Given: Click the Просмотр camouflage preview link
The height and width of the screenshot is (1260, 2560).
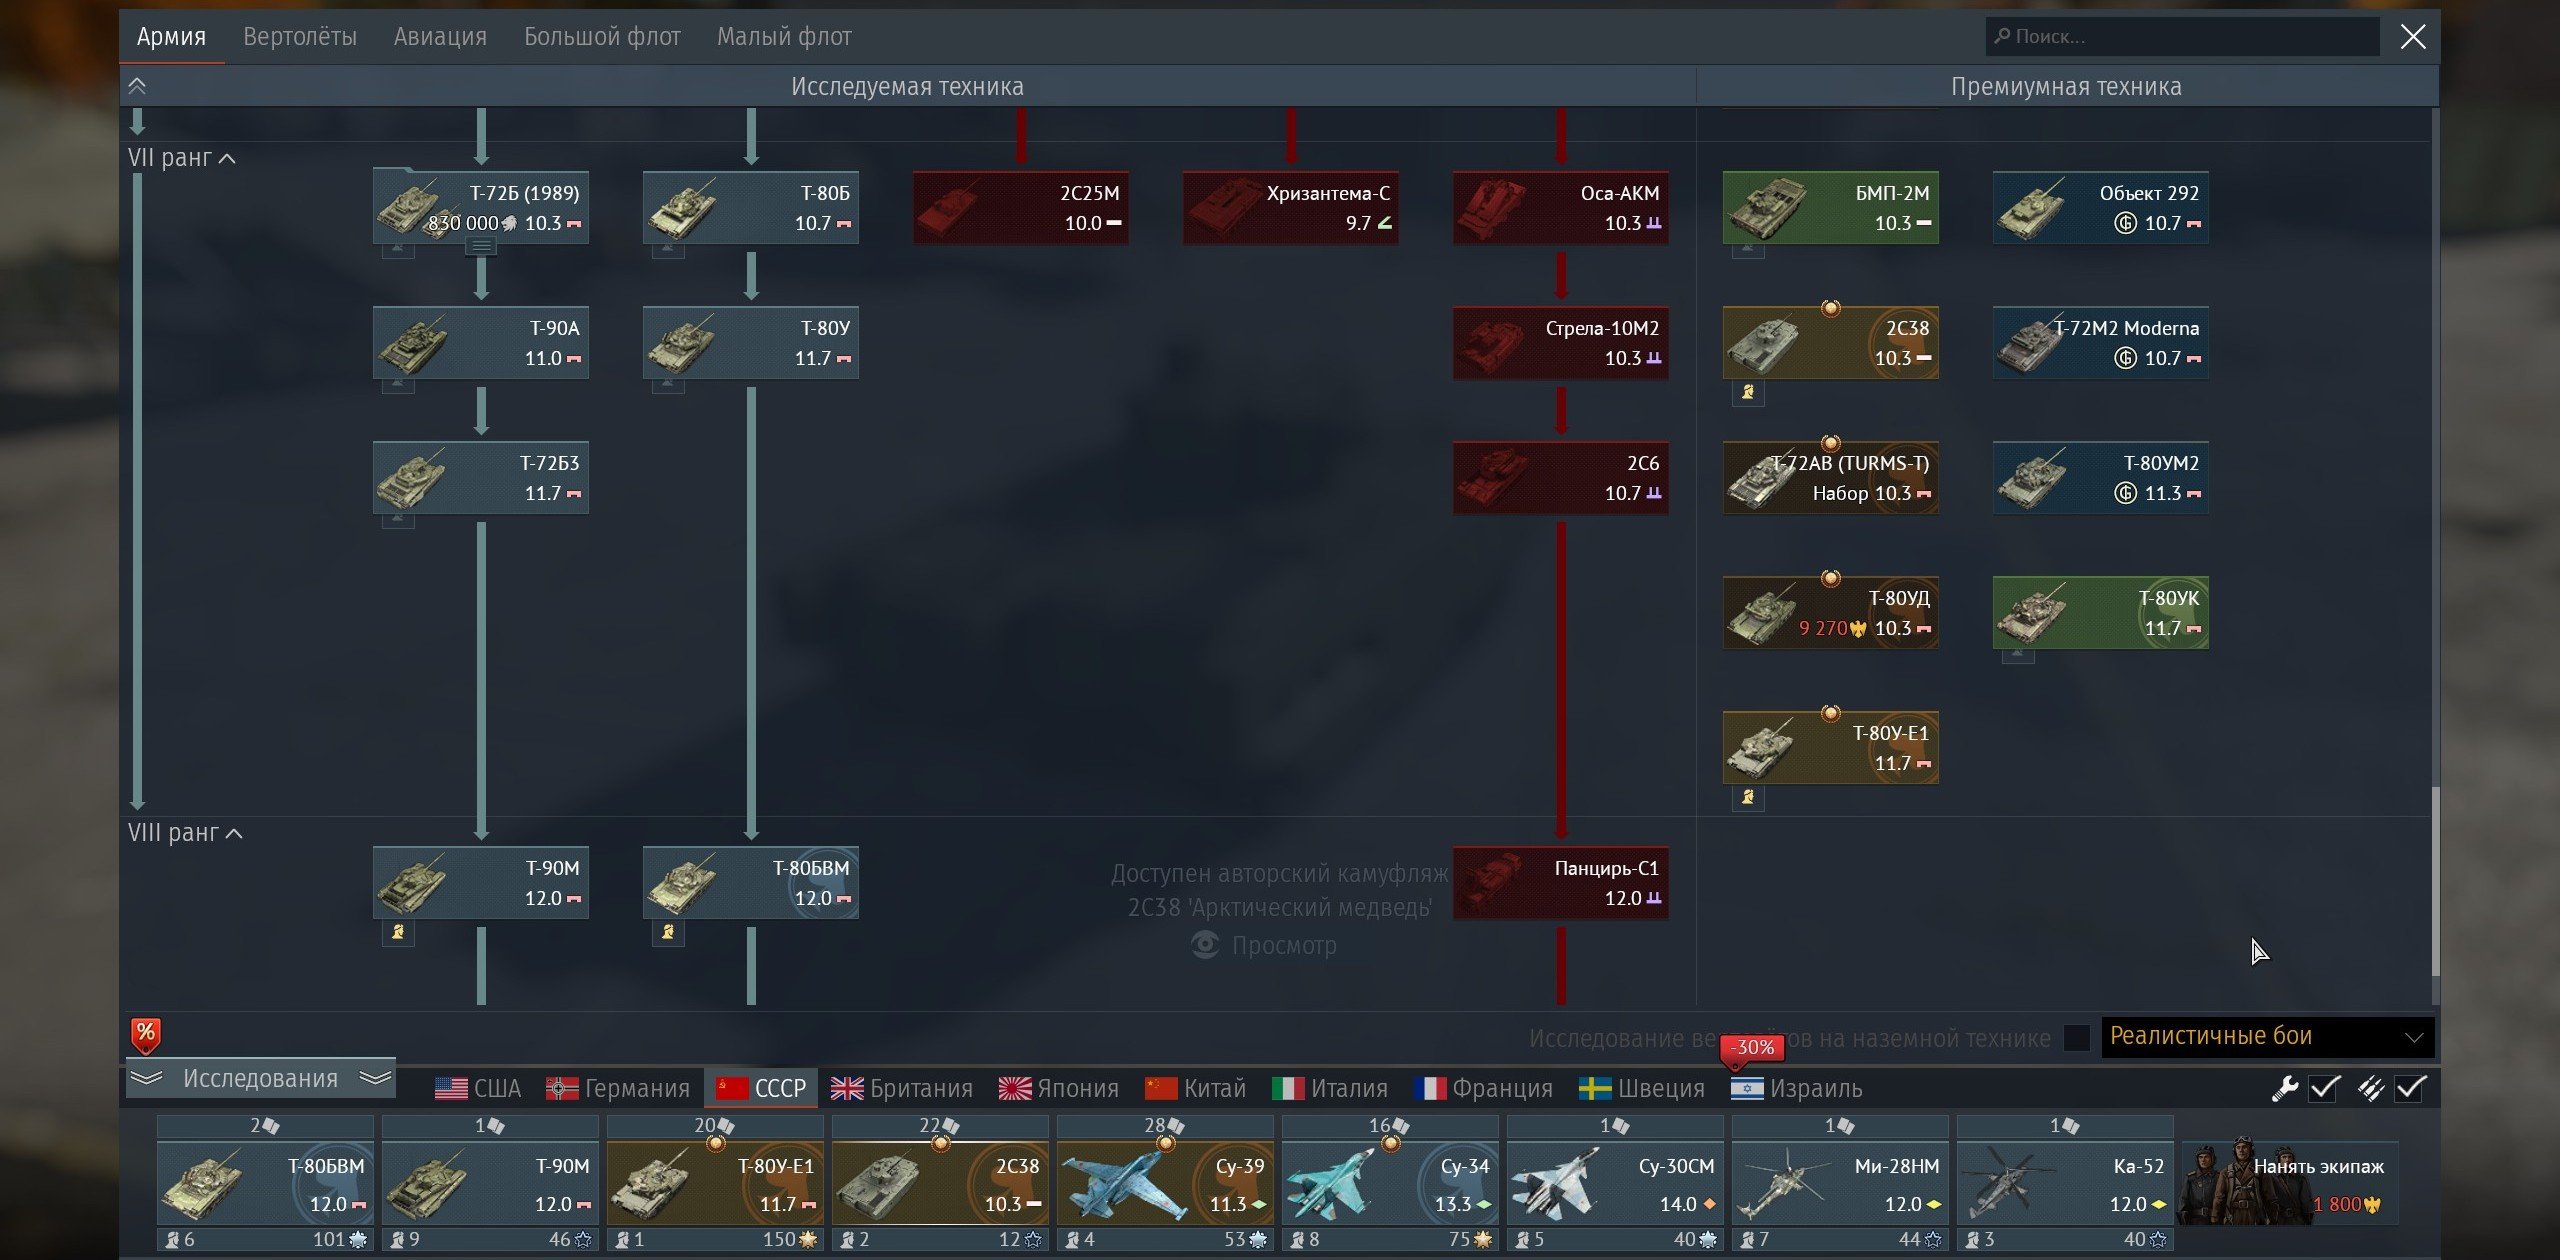Looking at the screenshot, I should [x=1265, y=945].
